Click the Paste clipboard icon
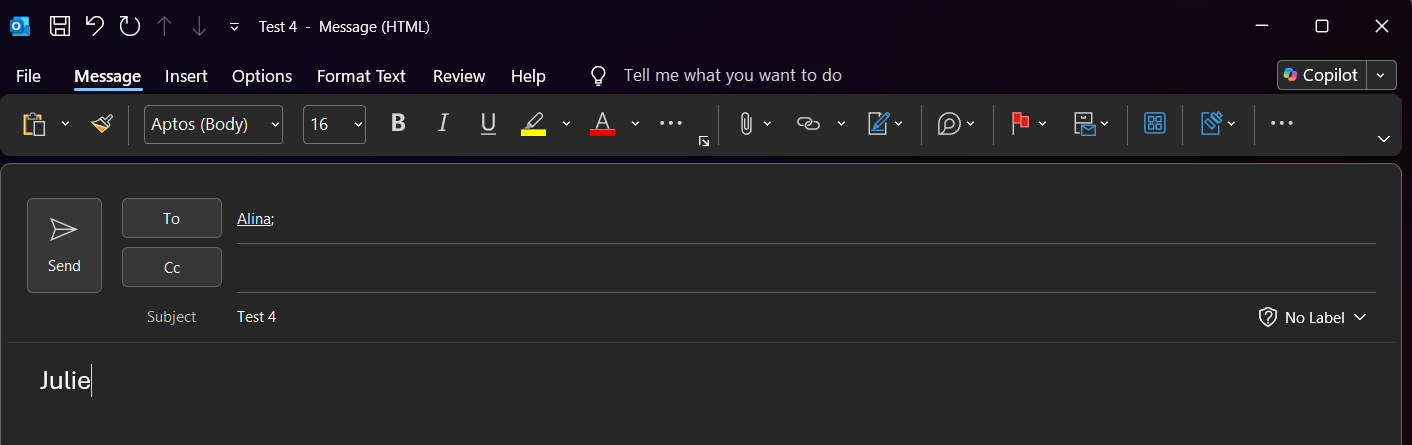 click(35, 124)
